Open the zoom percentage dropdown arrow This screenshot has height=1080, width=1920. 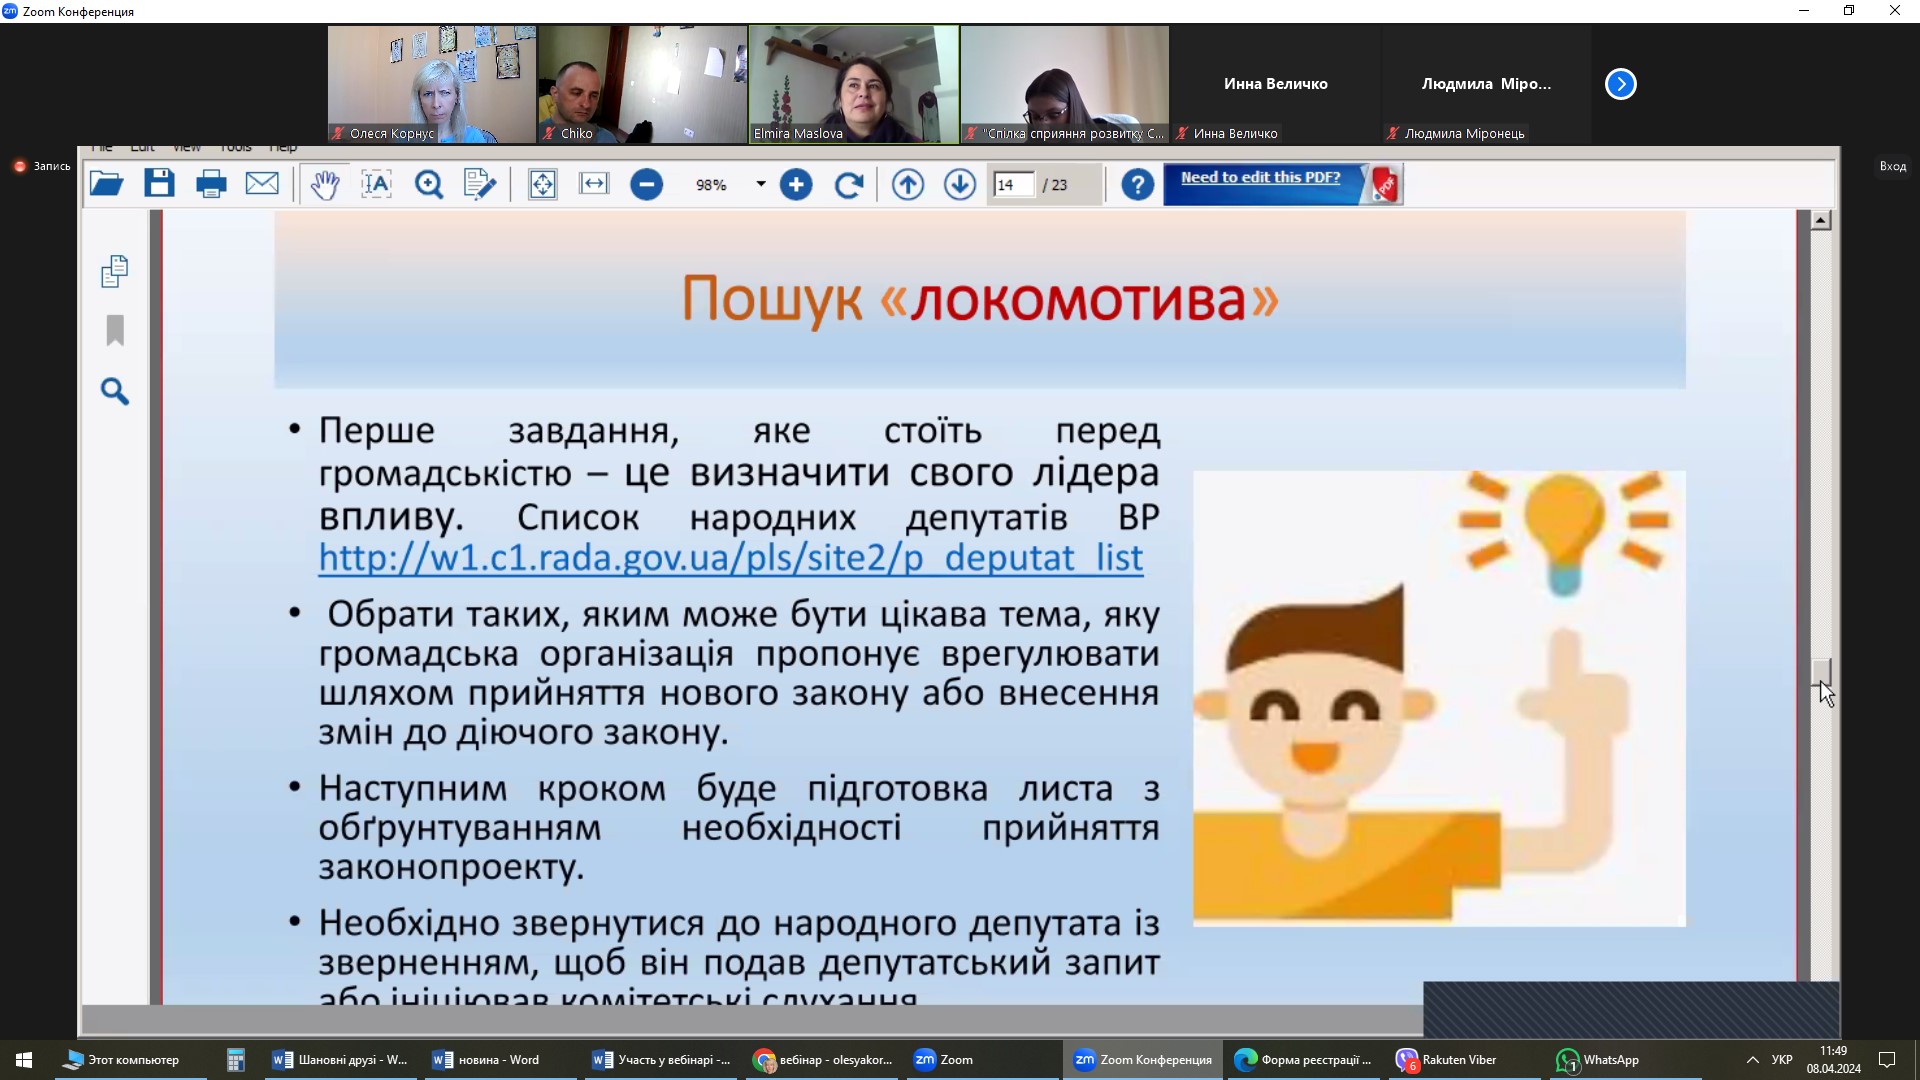[760, 185]
